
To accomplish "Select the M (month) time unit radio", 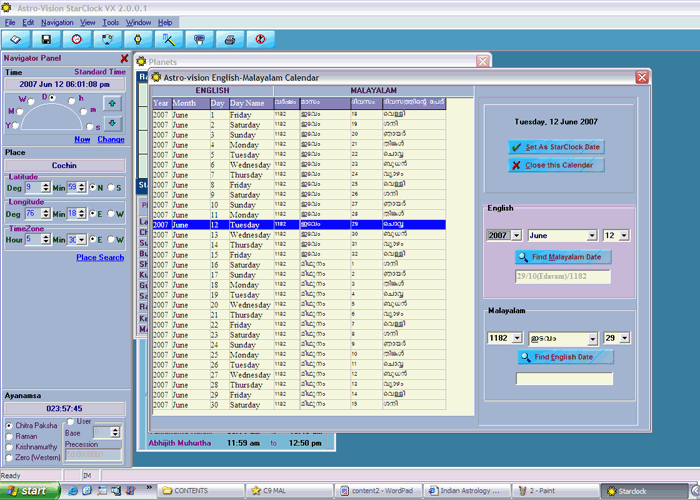I will point(20,112).
